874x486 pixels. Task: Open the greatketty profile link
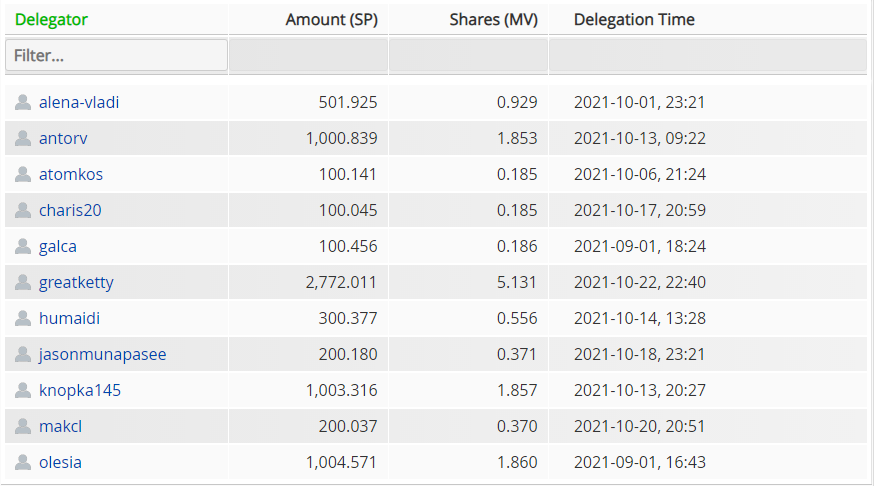tap(76, 283)
